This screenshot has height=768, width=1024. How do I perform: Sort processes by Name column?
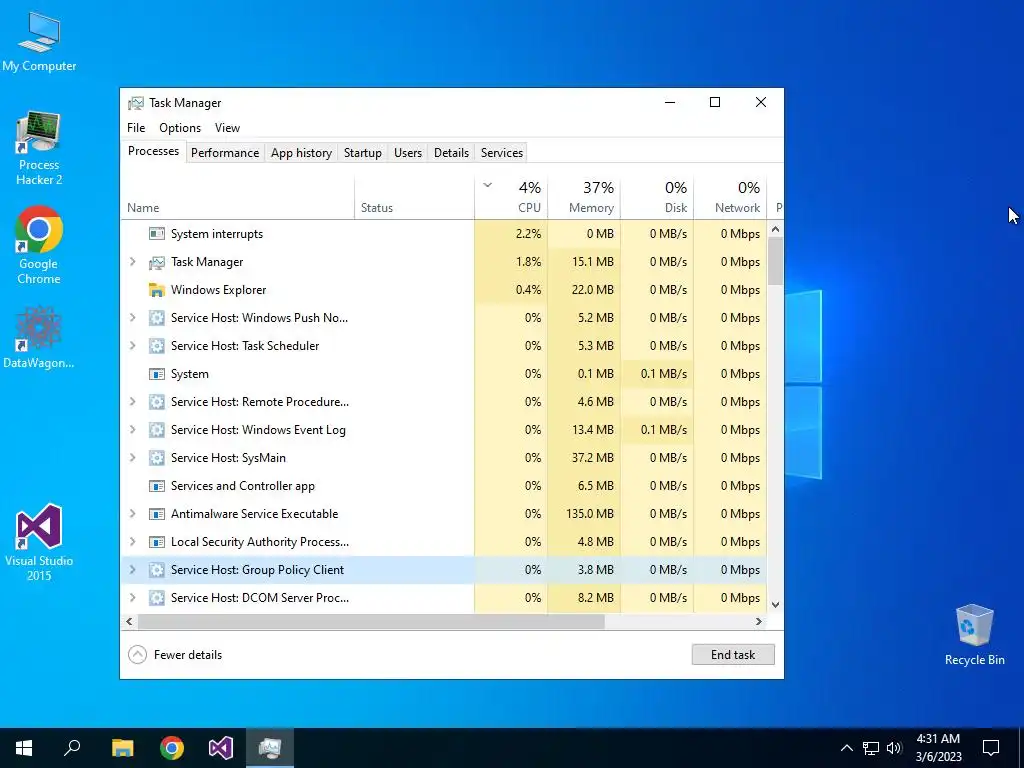[238, 198]
